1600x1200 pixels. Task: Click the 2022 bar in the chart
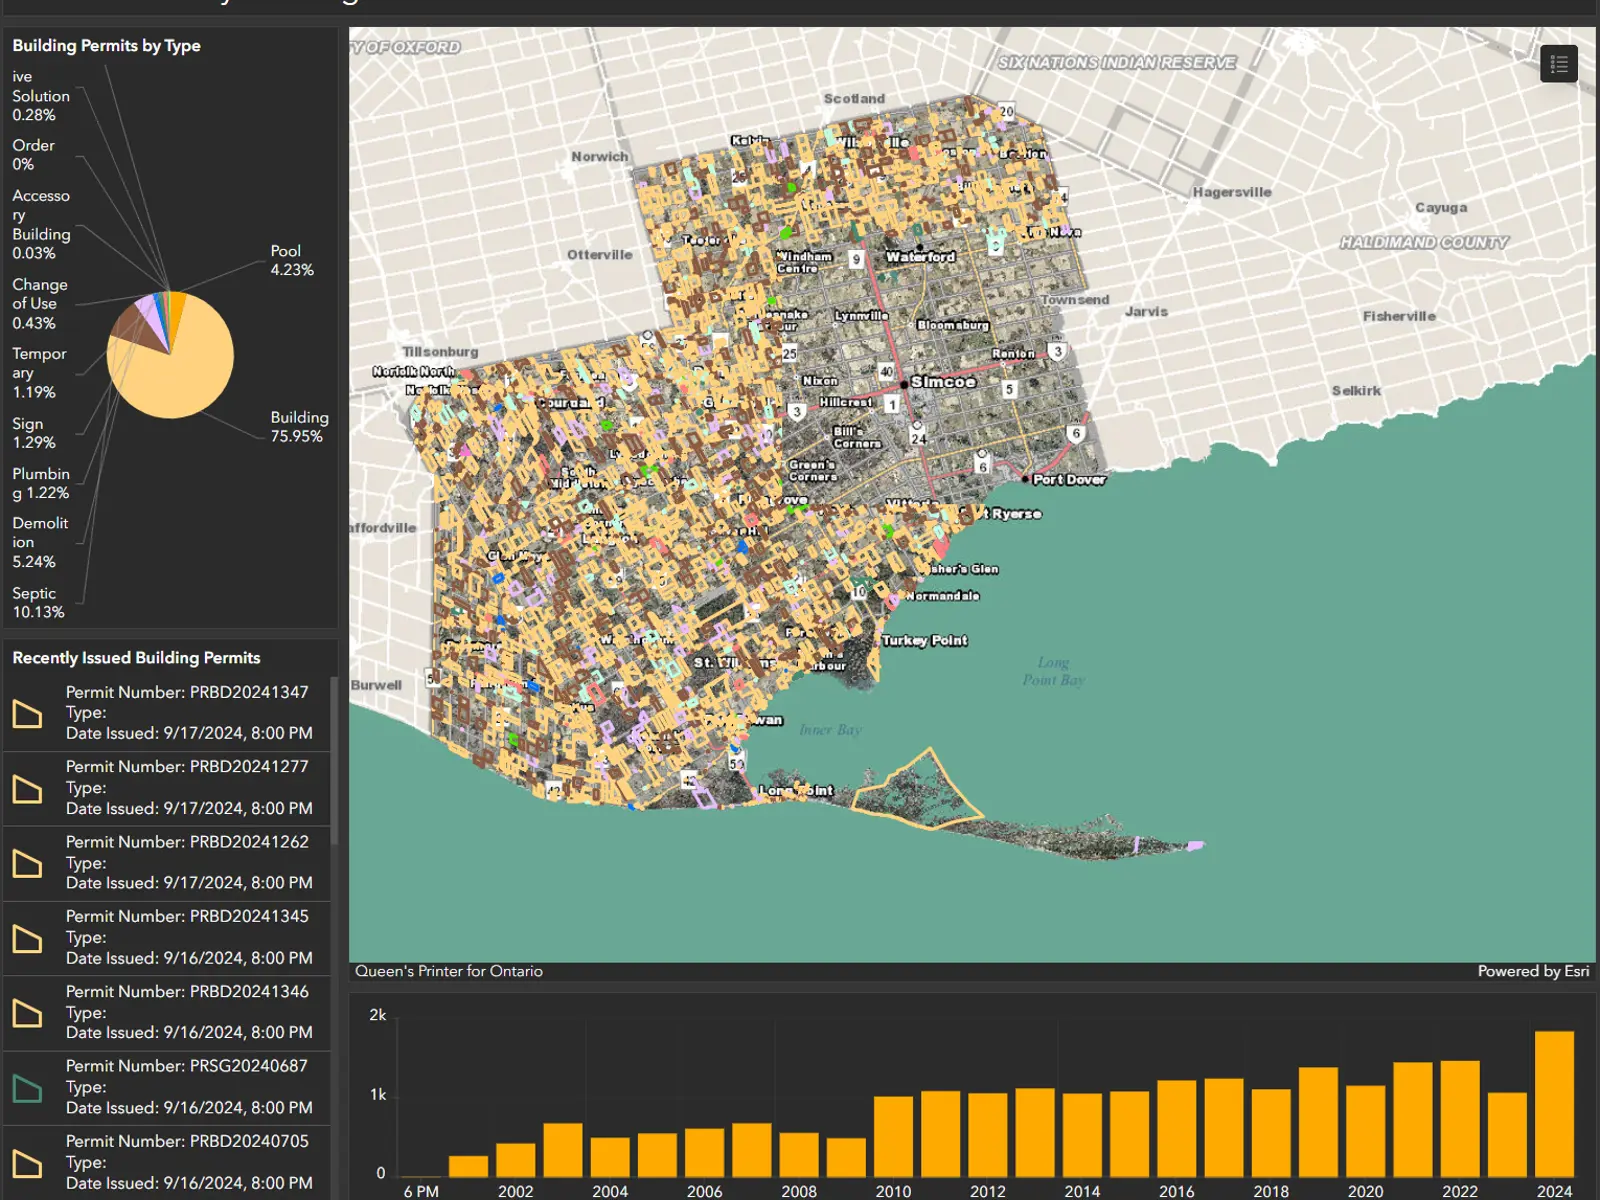click(x=1459, y=1118)
